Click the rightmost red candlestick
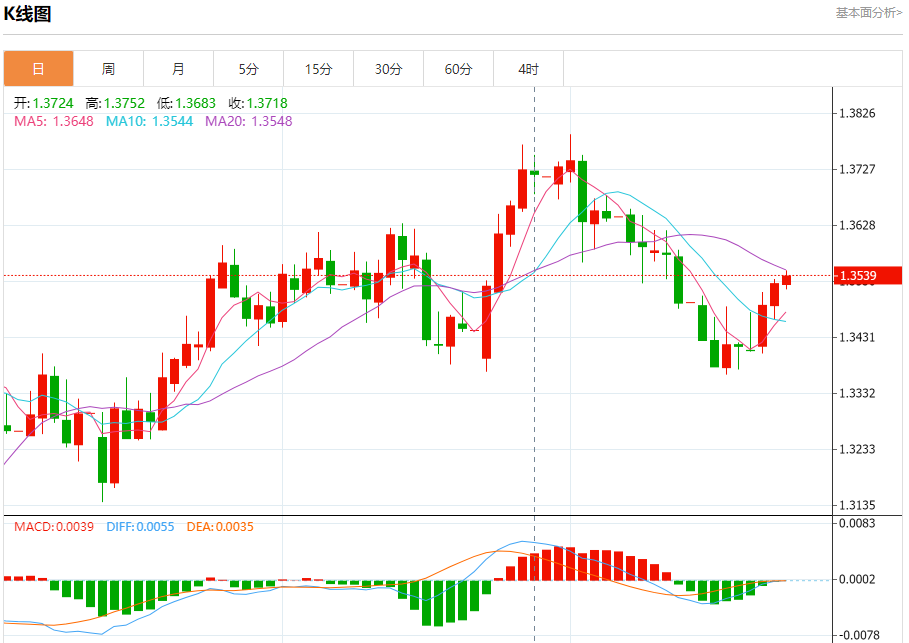 coord(787,280)
